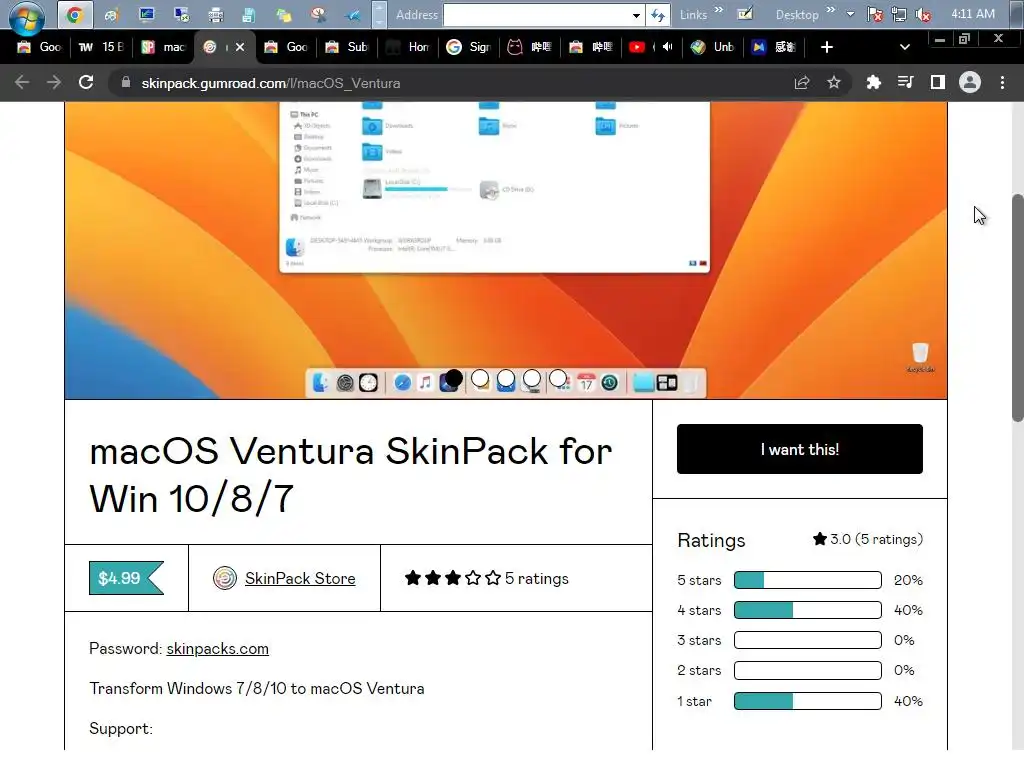The height and width of the screenshot is (768, 1024).
Task: Open the skinpacks.com password link
Action: click(217, 648)
